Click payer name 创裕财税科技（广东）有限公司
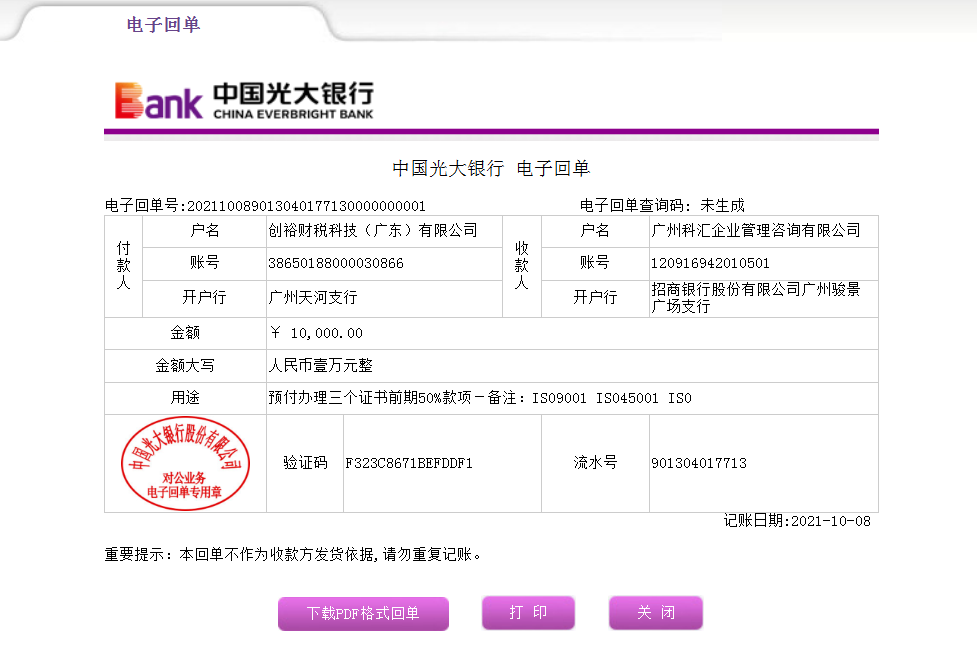The image size is (977, 660). [373, 231]
